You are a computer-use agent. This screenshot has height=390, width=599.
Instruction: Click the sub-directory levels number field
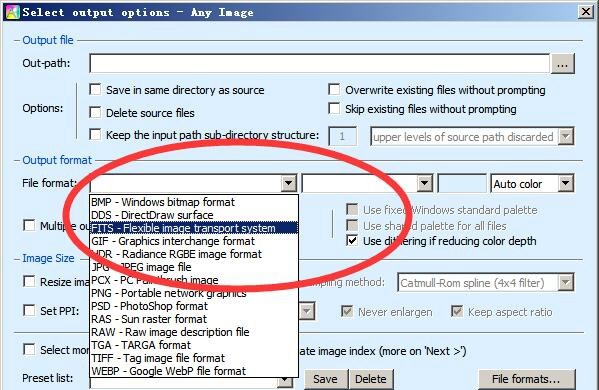click(x=343, y=136)
